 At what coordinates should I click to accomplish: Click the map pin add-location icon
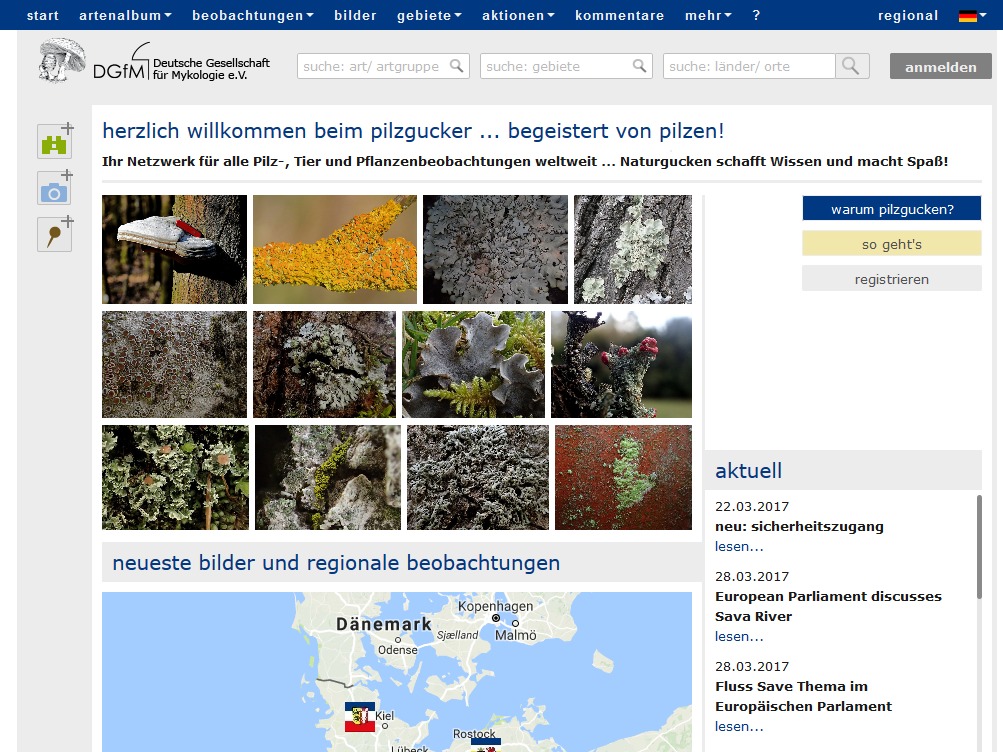pos(54,235)
